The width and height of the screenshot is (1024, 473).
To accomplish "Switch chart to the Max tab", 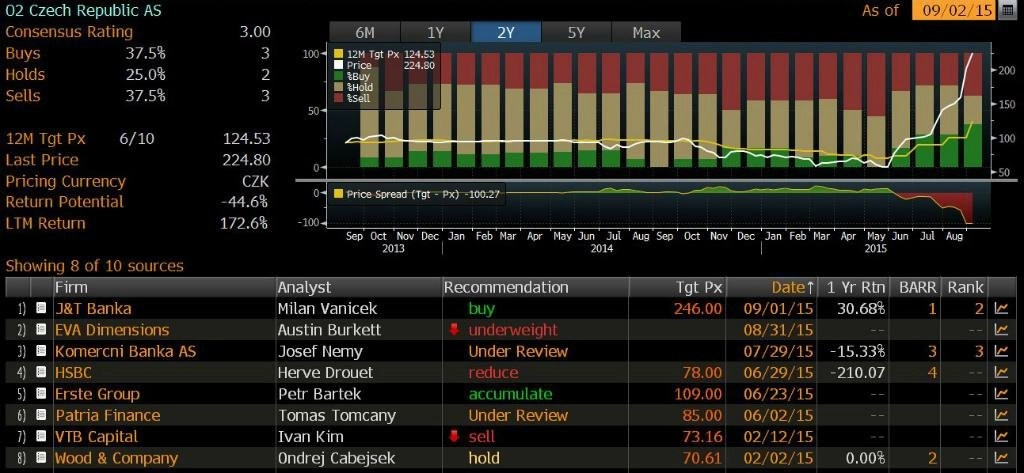I will [x=646, y=32].
